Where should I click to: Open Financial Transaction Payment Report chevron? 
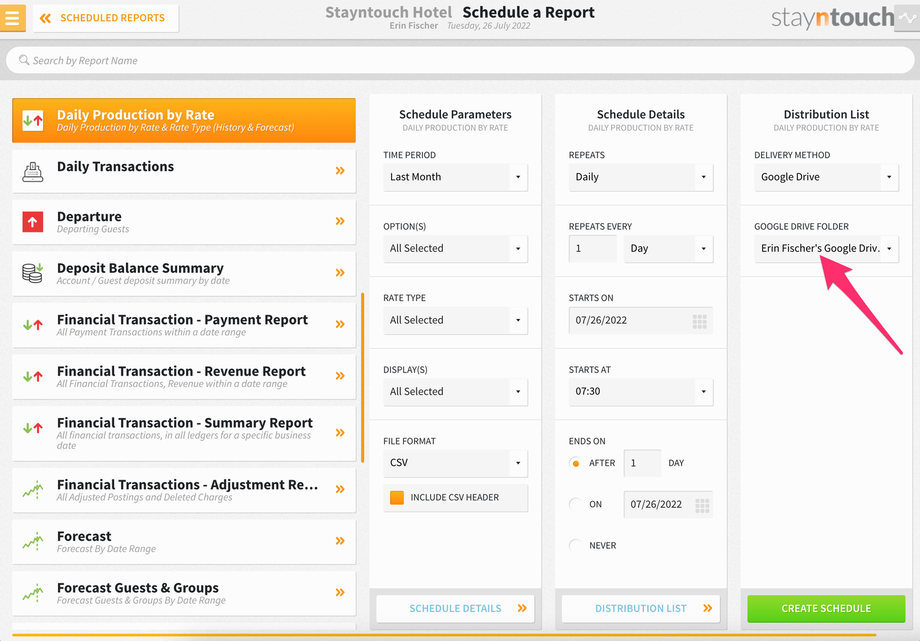click(340, 324)
